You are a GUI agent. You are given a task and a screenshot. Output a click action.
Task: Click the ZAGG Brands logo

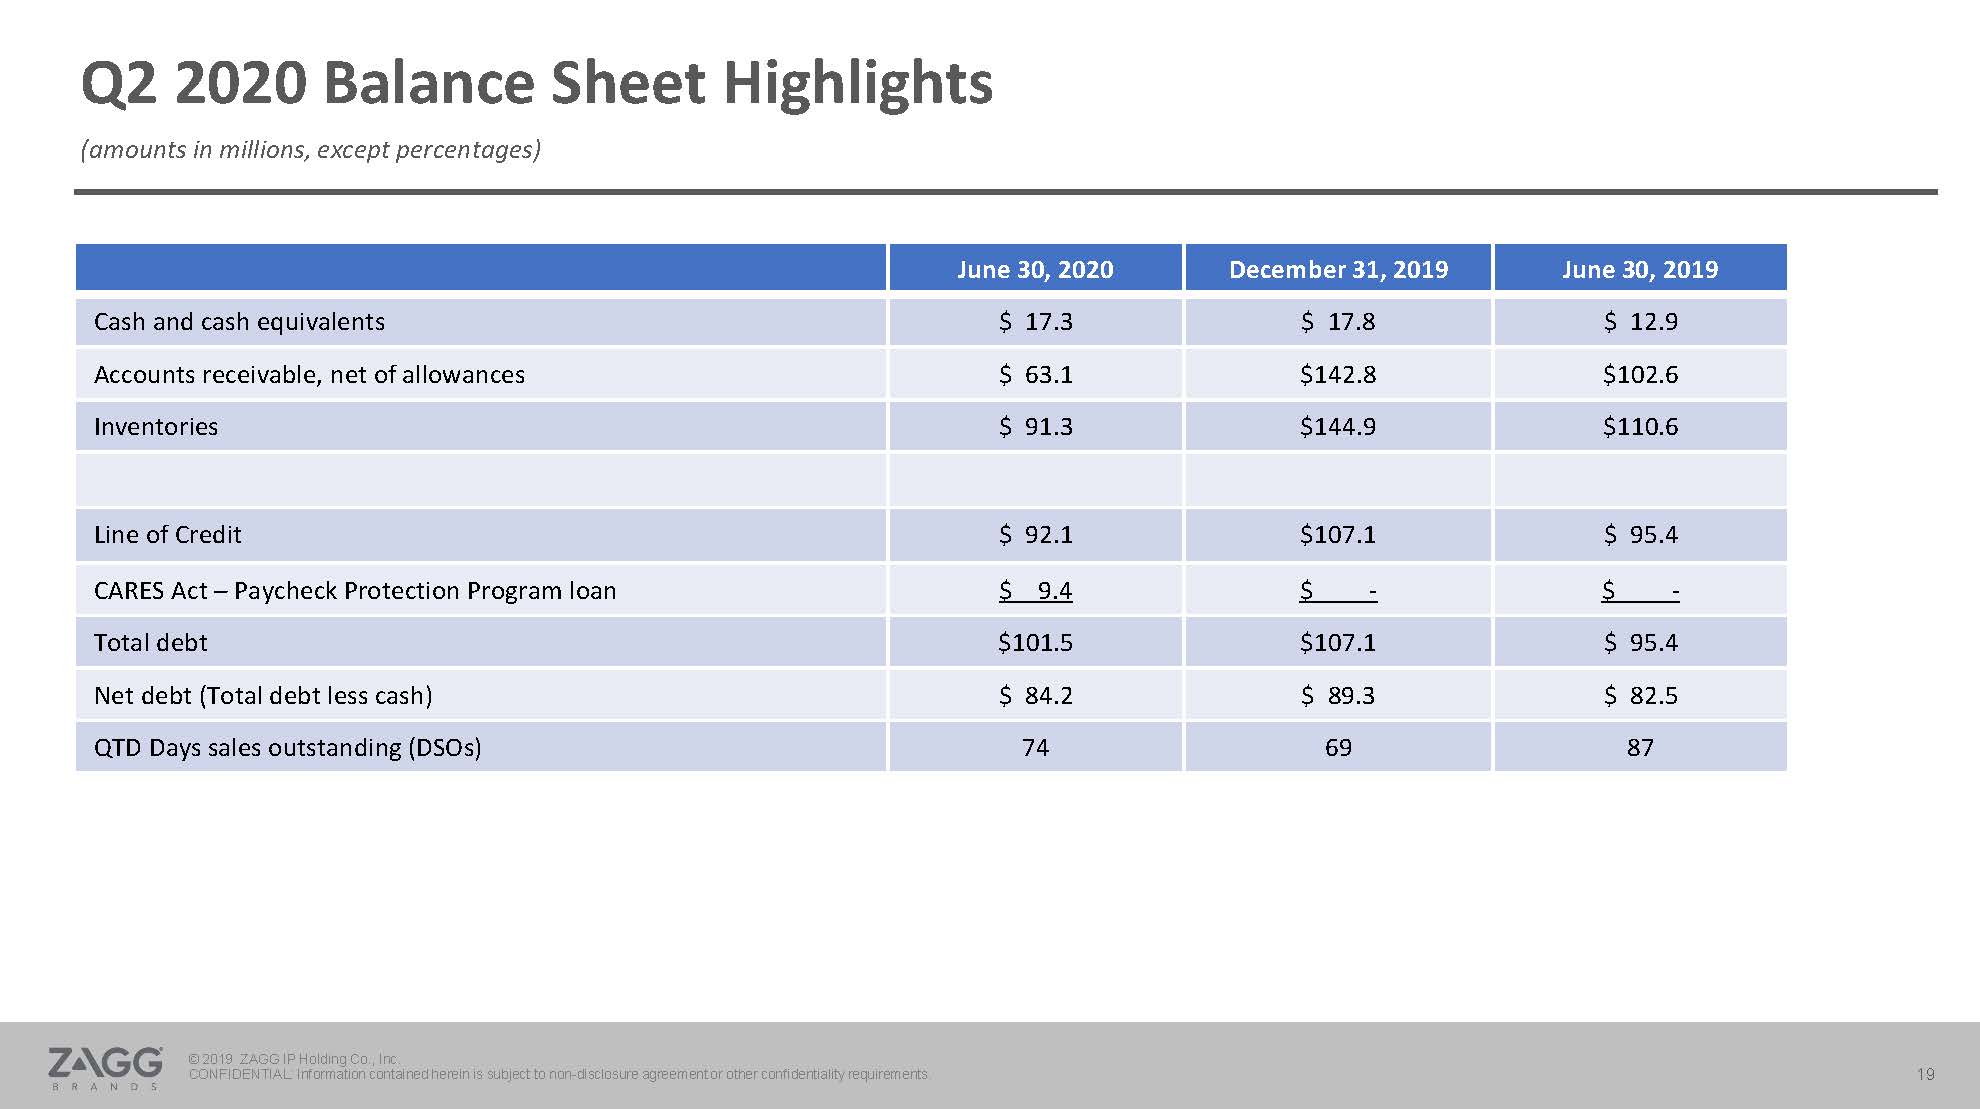[105, 1066]
